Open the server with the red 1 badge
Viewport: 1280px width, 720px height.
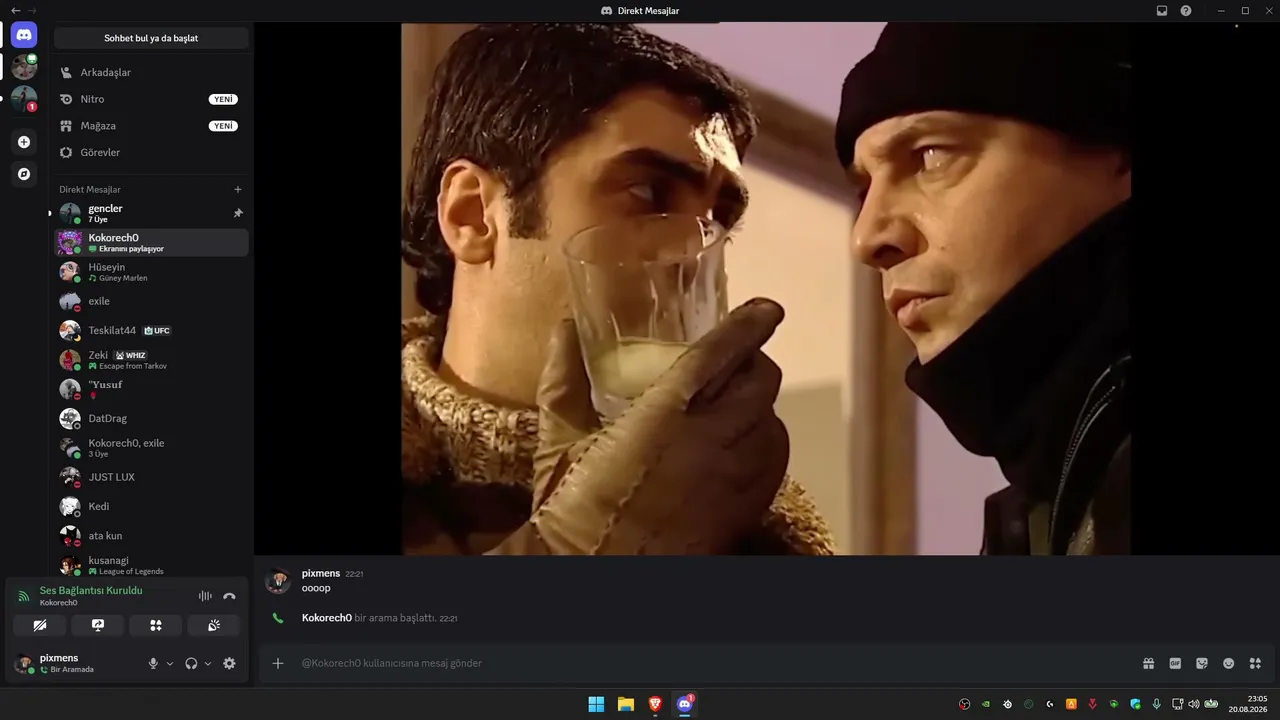24,99
